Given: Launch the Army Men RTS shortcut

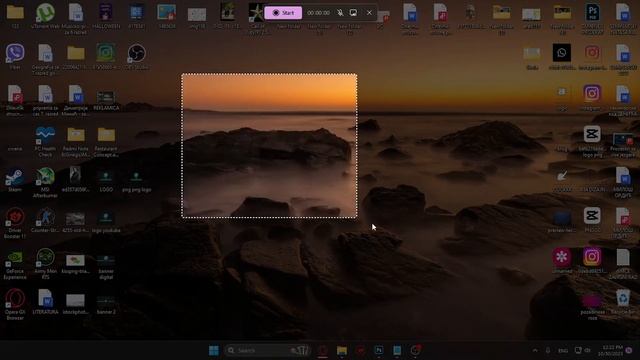Looking at the screenshot, I should pos(45,264).
